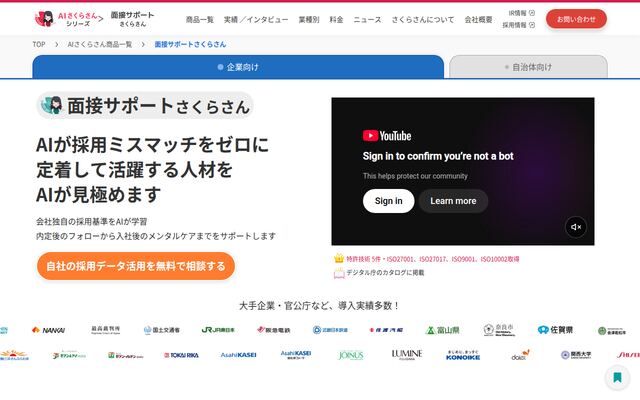Open さくらさんについて in the header
The image size is (640, 400).
click(x=423, y=20)
